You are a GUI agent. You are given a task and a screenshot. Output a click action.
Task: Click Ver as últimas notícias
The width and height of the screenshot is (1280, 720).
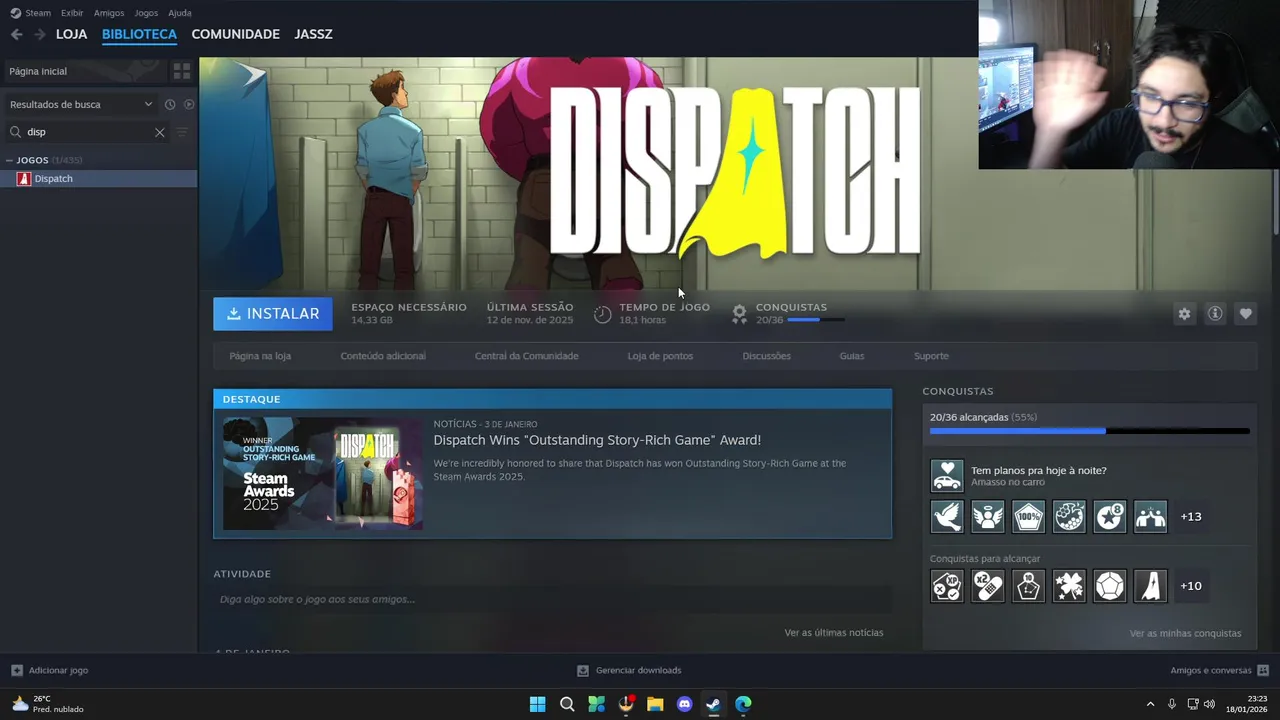click(x=834, y=633)
